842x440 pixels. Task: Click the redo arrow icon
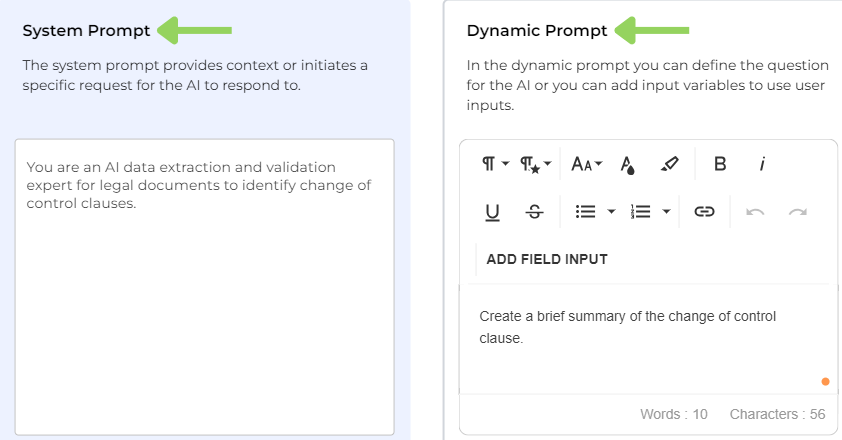(797, 211)
